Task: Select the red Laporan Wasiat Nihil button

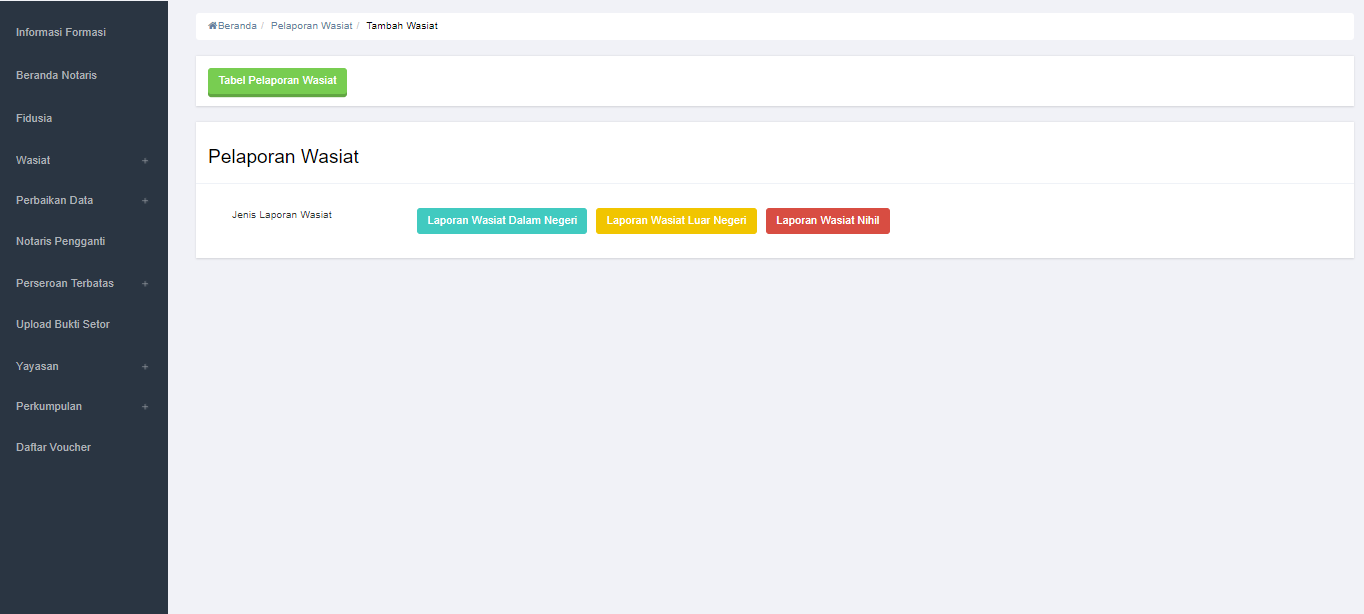Action: (827, 221)
